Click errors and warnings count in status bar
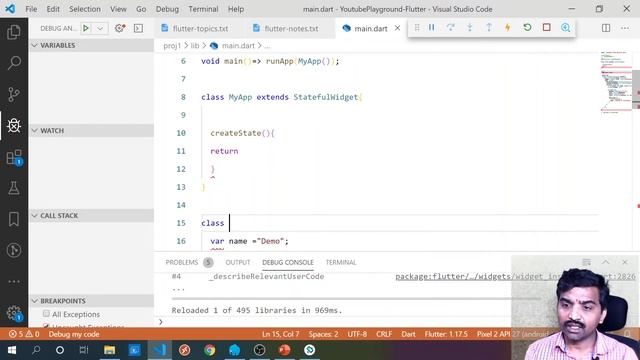The height and width of the screenshot is (360, 640). [24, 334]
